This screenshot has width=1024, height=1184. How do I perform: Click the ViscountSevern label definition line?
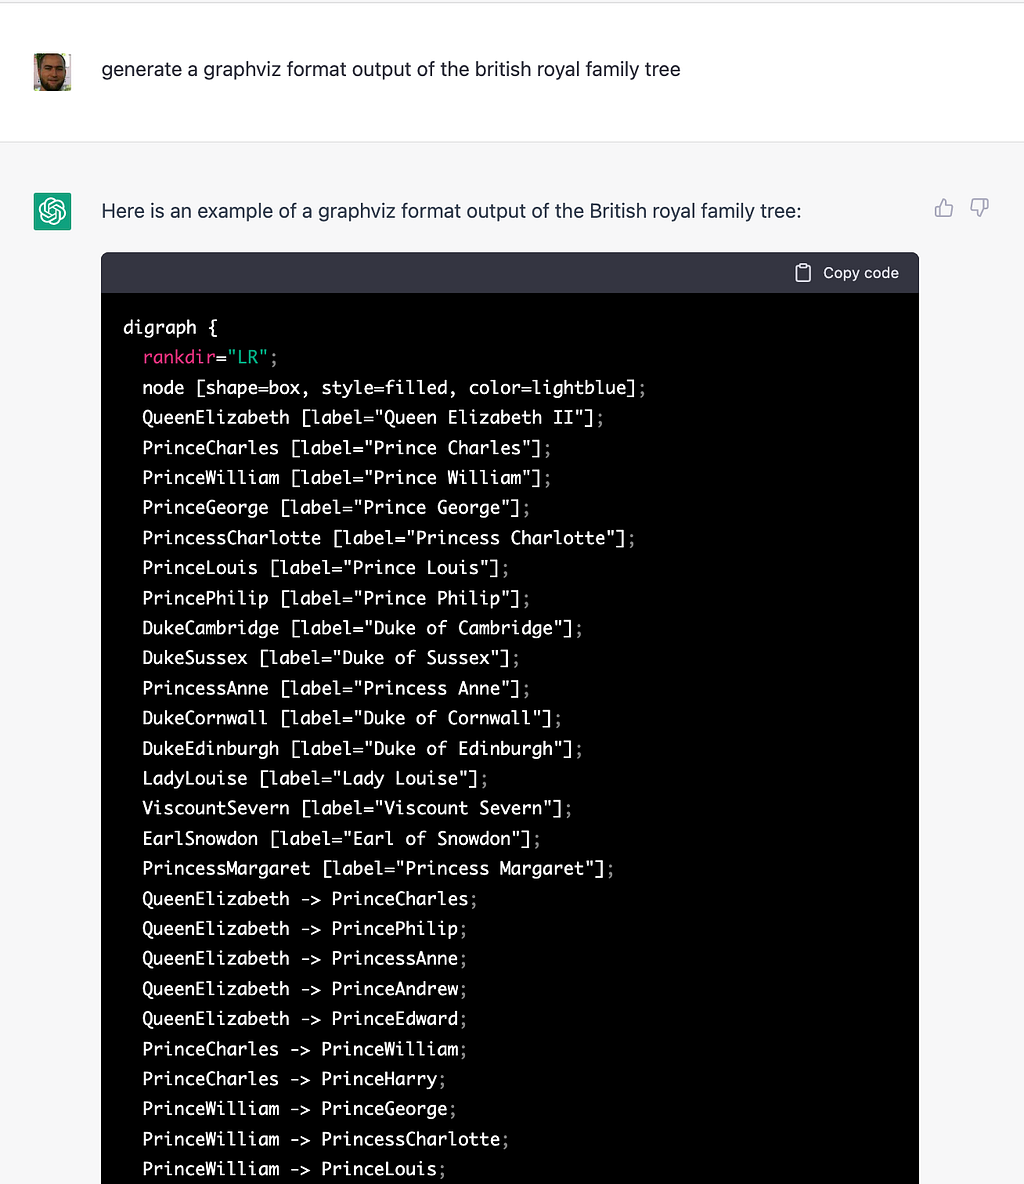coord(357,808)
